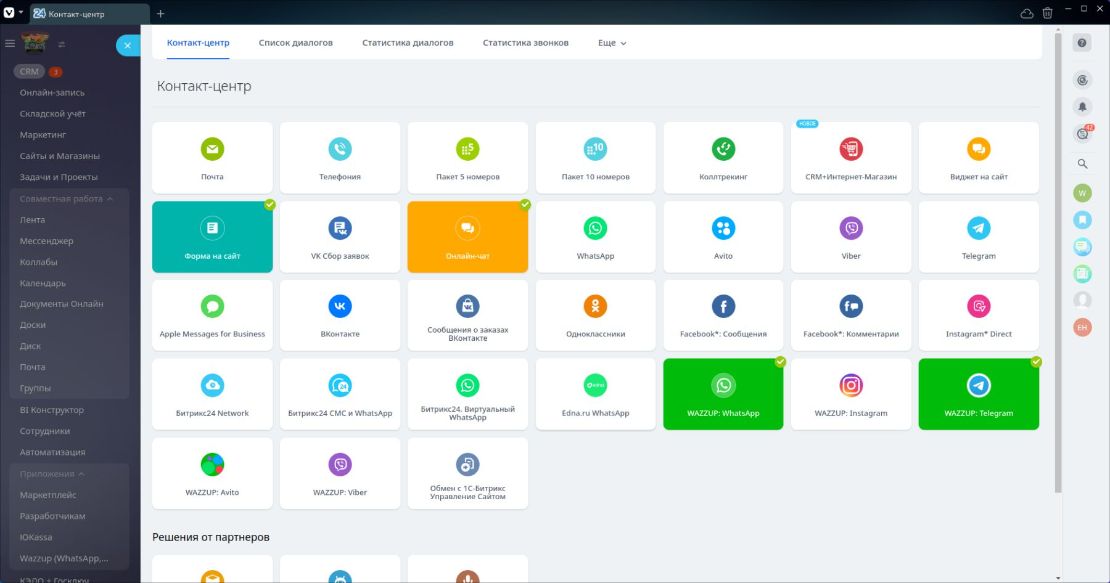The width and height of the screenshot is (1110, 583).
Task: Switch to Статистика звонков tab
Action: pos(525,43)
